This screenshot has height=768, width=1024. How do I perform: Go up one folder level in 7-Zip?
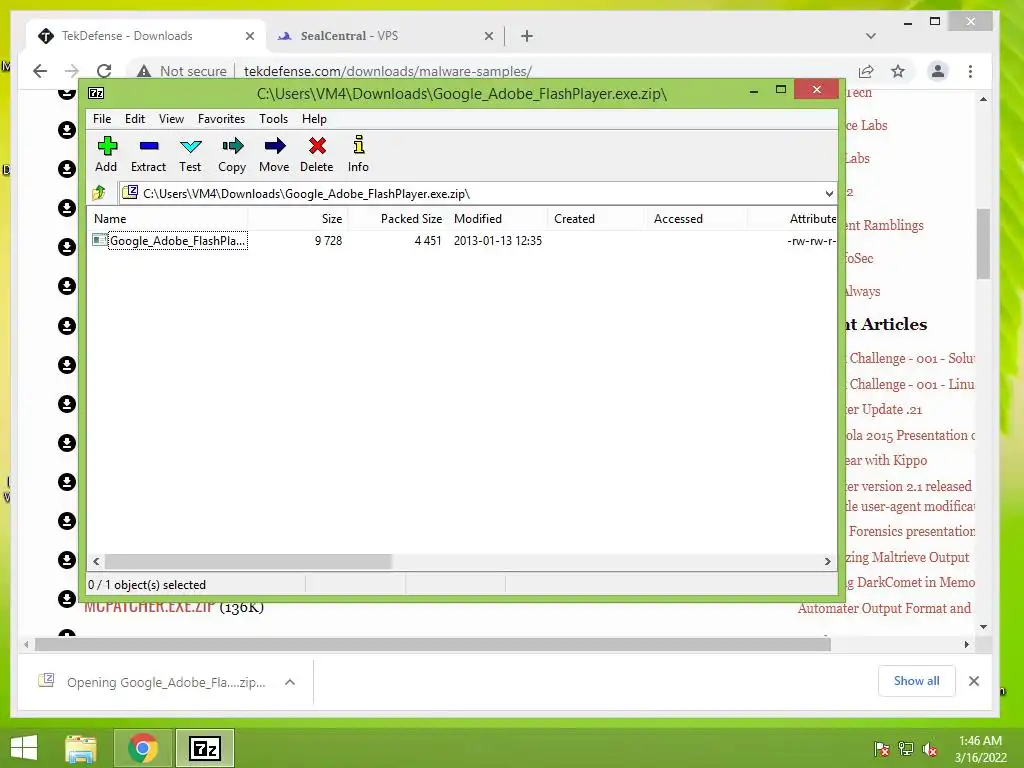coord(99,193)
